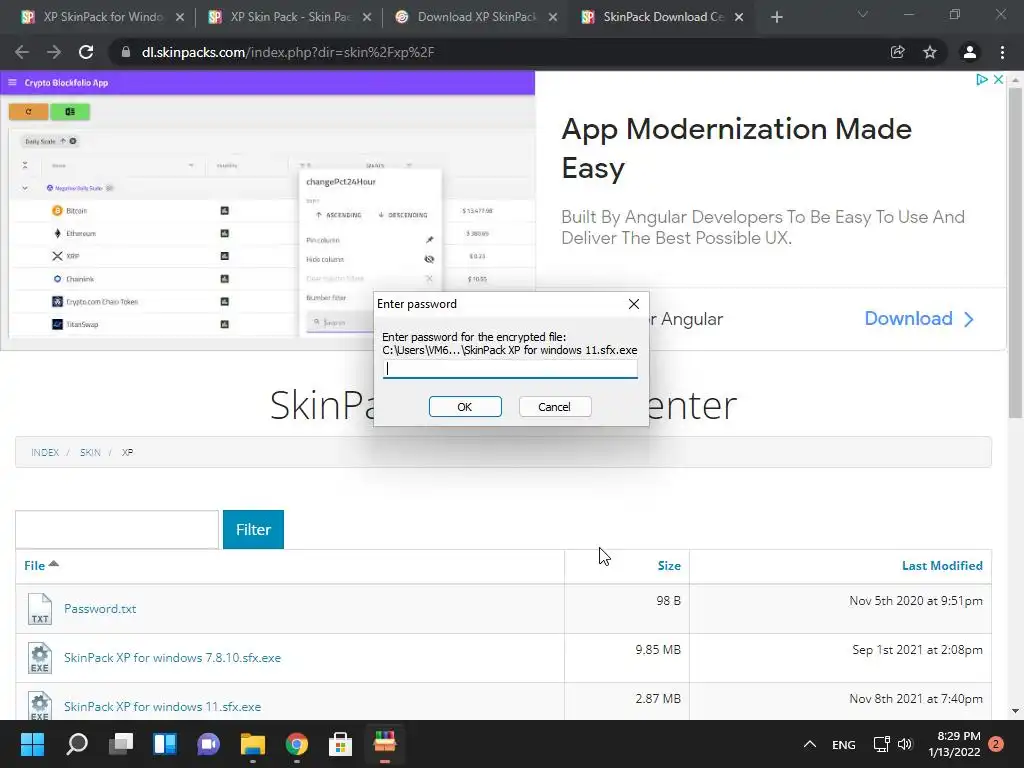Download SkinPack XP for windows 7.8.10.sfx.exe
This screenshot has width=1024, height=768.
coord(172,658)
